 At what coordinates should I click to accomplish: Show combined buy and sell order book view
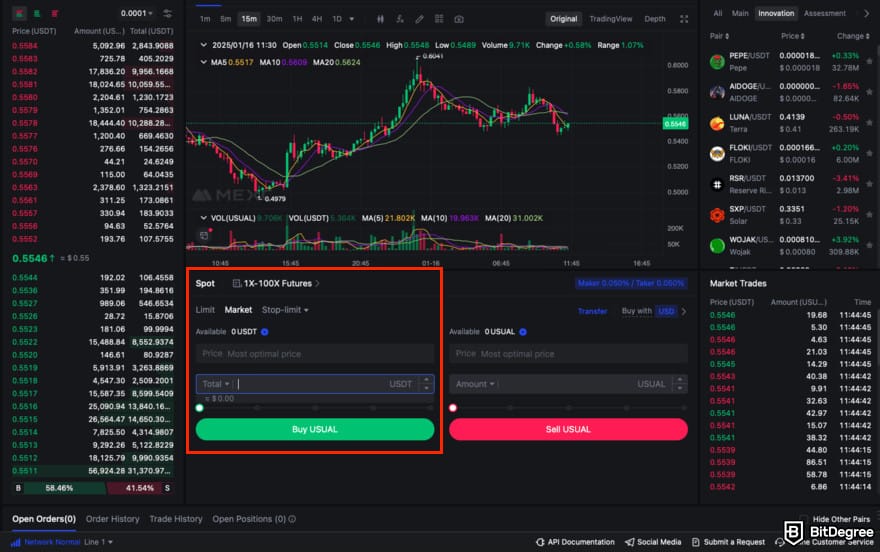[20, 13]
